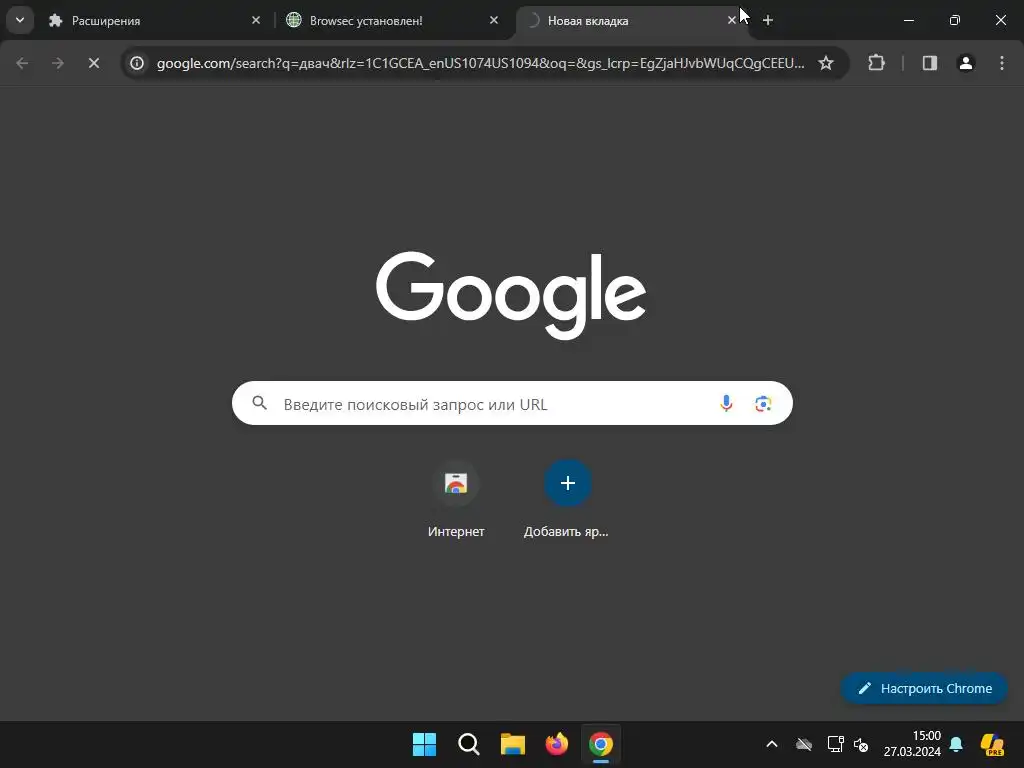Launch File Explorer from taskbar
1024x768 pixels.
[513, 744]
